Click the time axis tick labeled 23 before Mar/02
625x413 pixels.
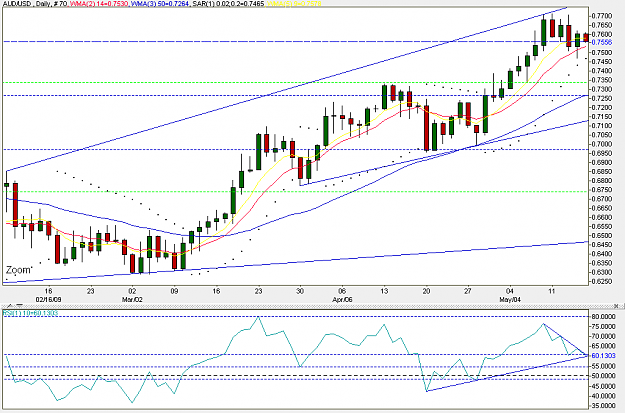coord(90,291)
